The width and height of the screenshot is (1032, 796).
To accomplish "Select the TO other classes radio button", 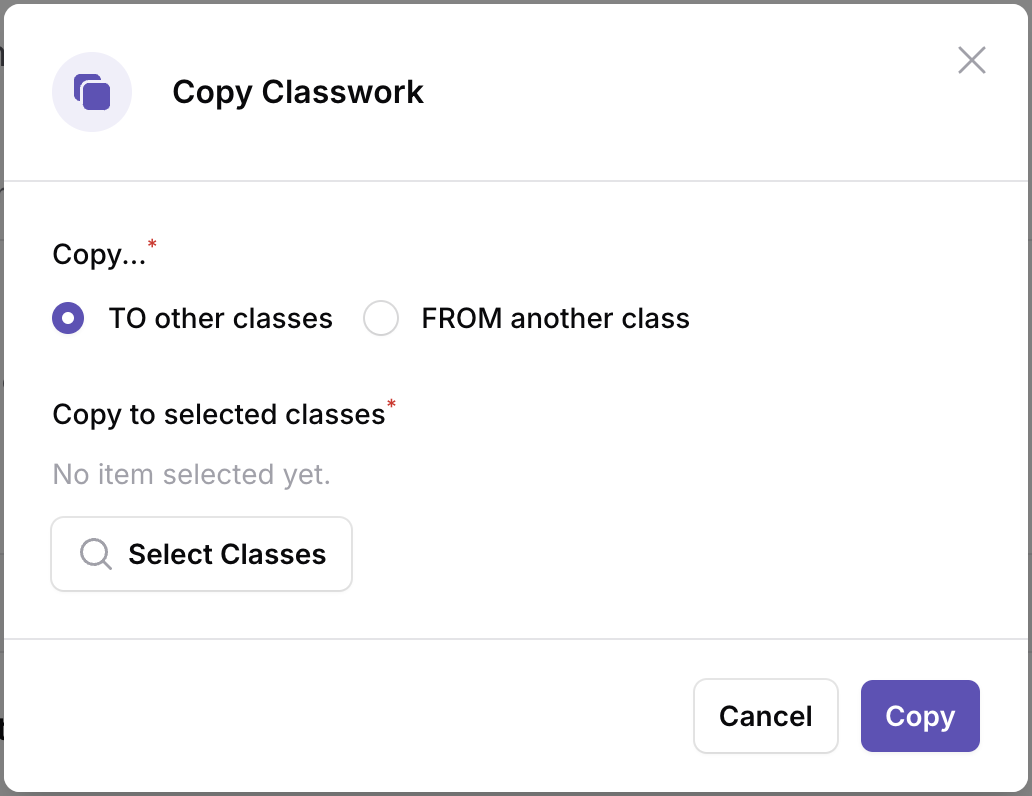I will coord(68,318).
